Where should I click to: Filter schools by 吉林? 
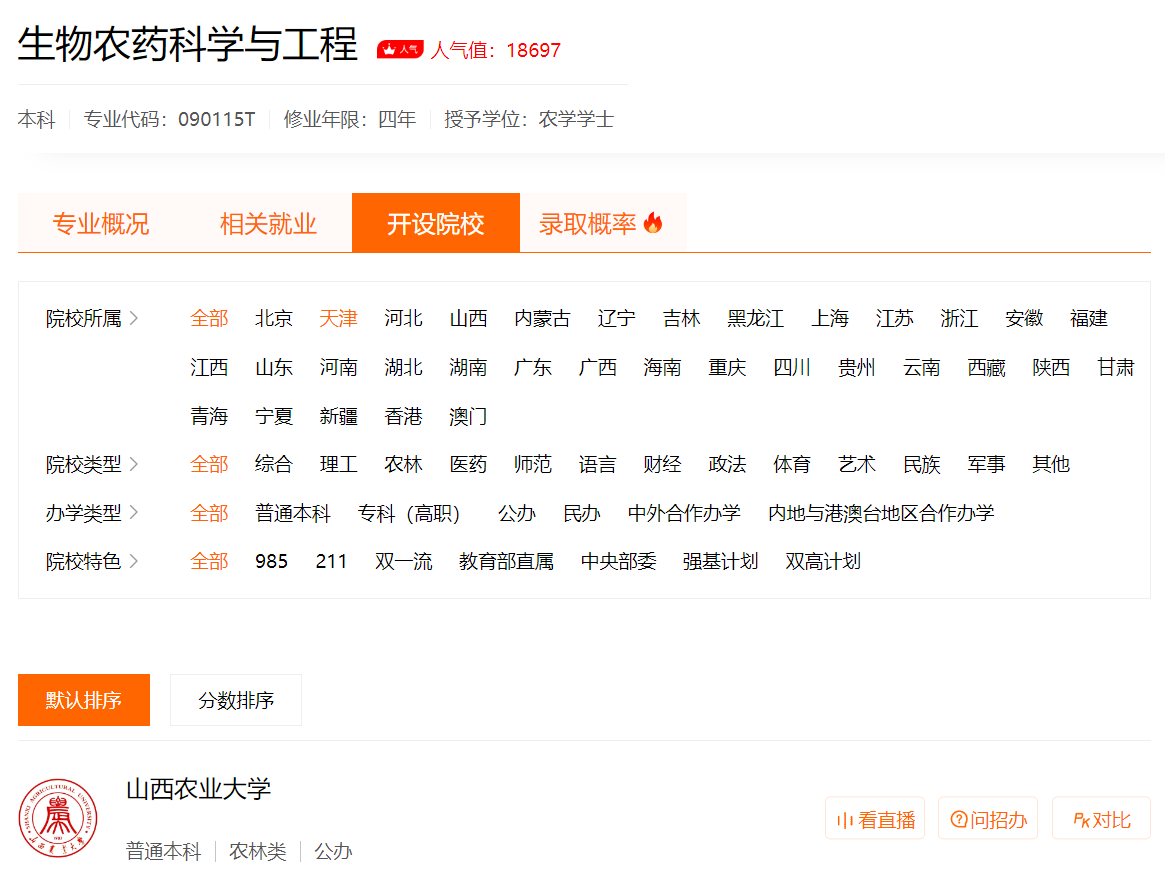tap(681, 318)
